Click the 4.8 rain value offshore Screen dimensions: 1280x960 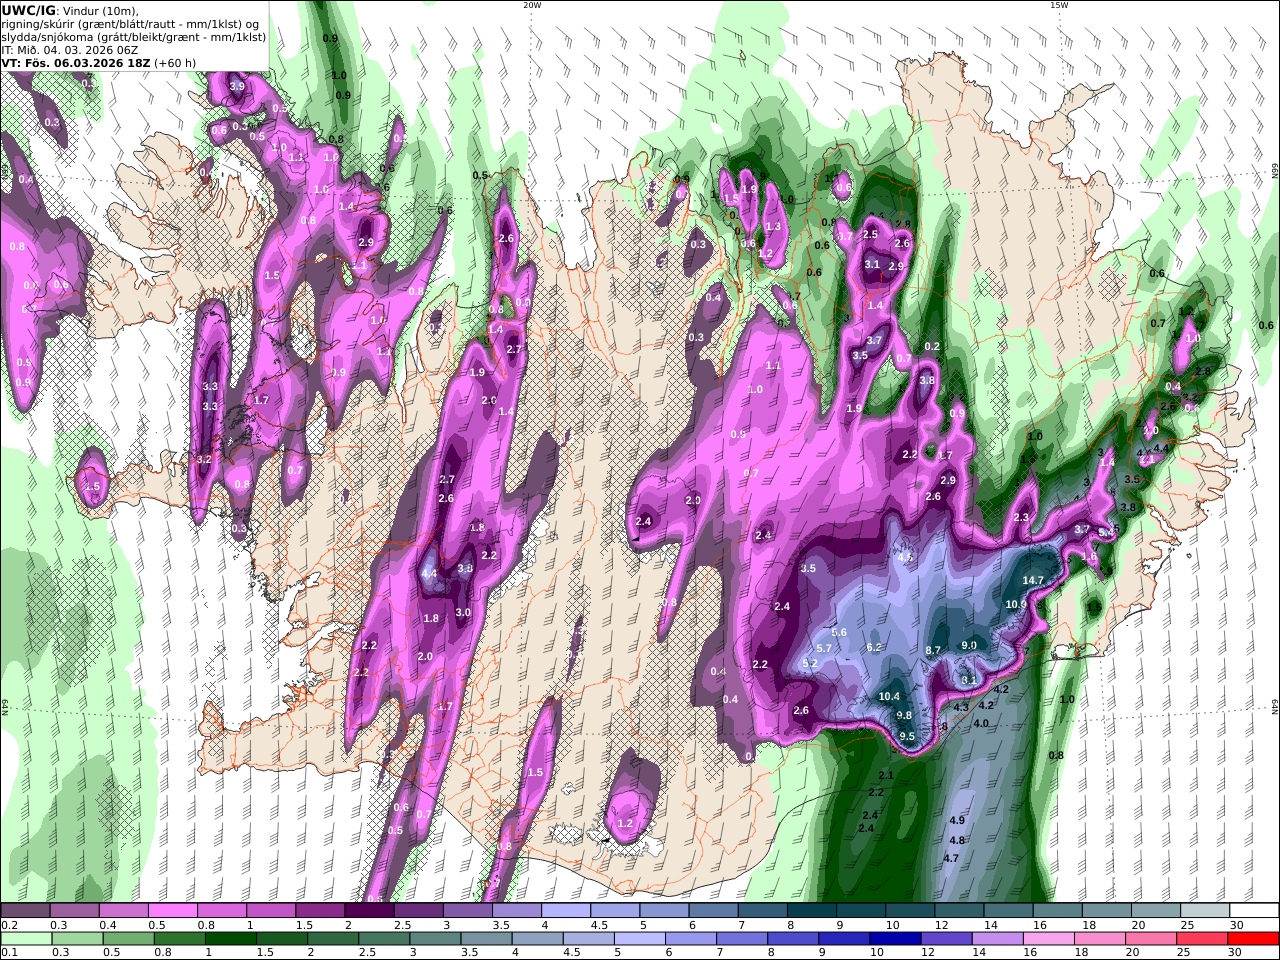tap(957, 840)
